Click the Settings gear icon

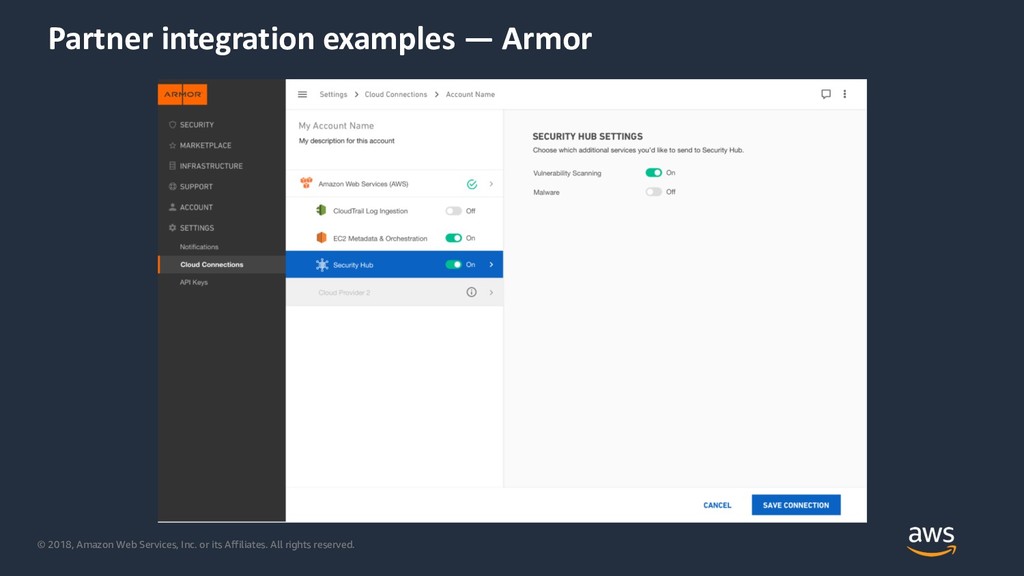(172, 228)
